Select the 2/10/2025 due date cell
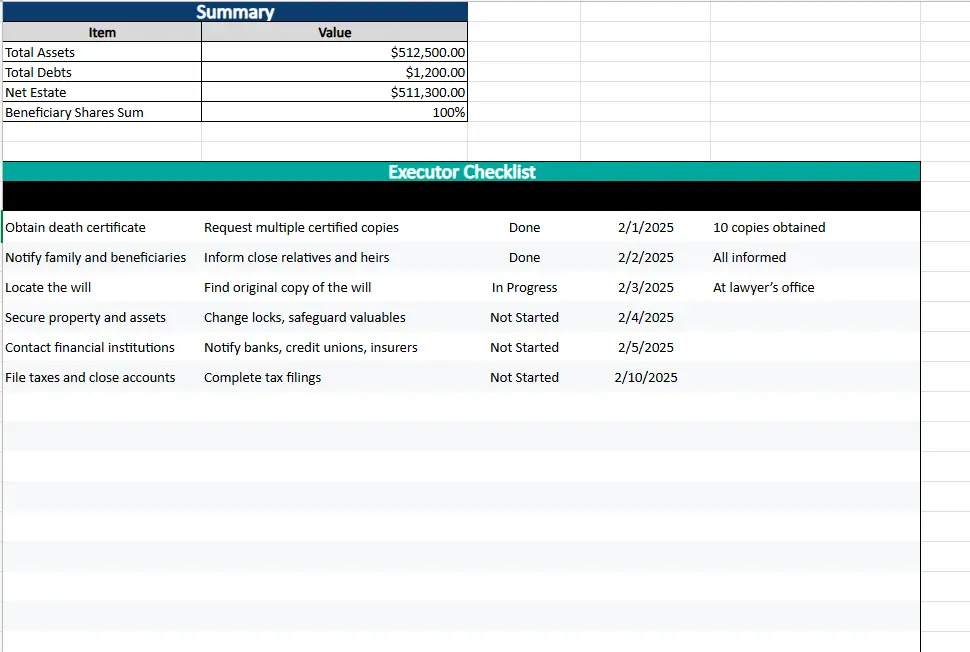 click(x=645, y=377)
